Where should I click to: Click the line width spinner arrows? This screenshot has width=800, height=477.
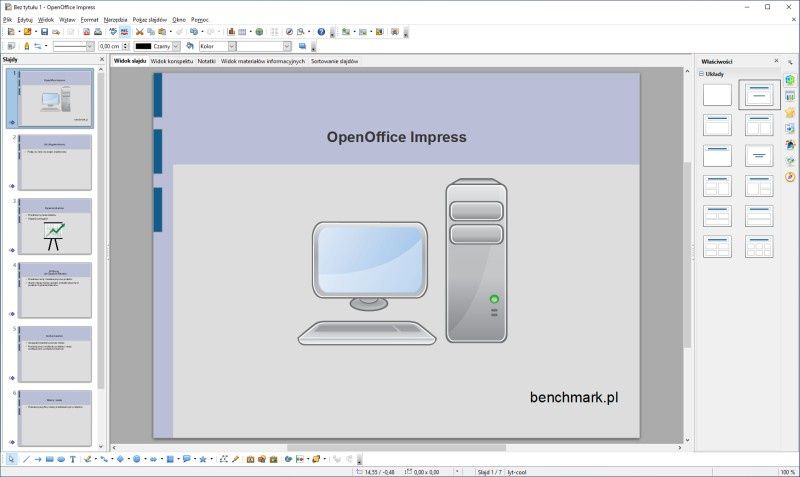[126, 46]
